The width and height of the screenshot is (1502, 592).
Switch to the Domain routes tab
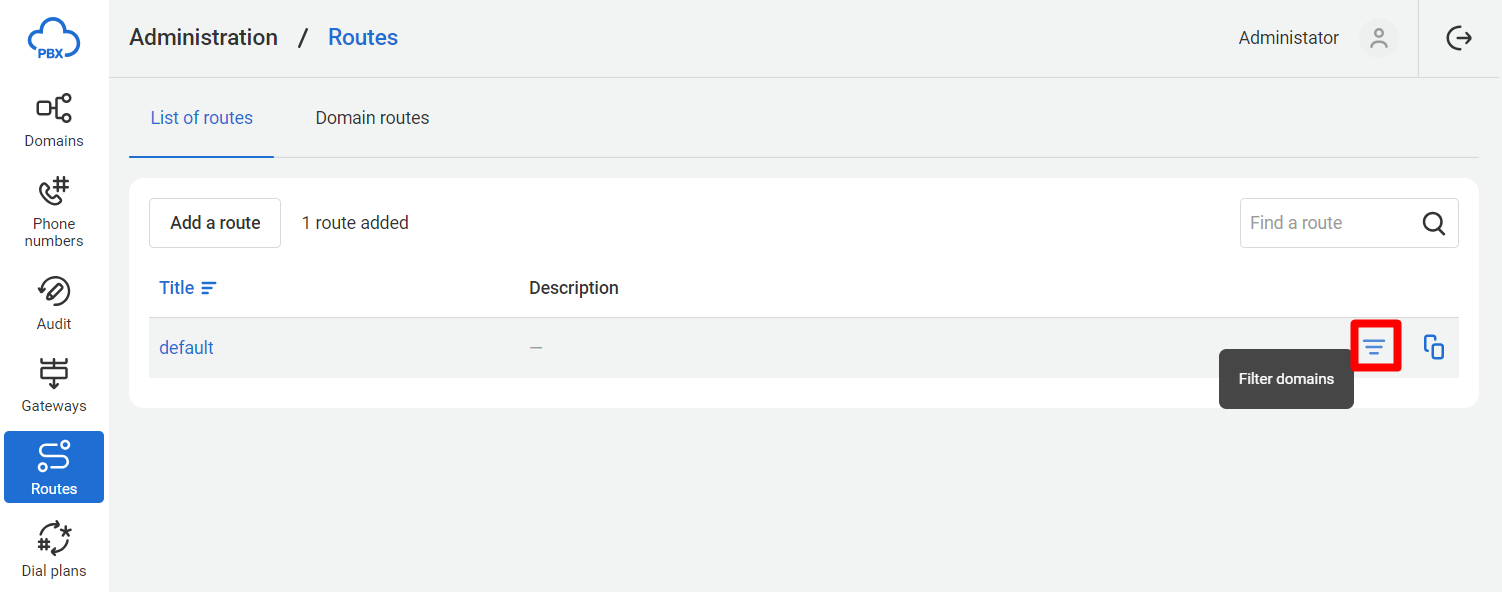(x=372, y=118)
